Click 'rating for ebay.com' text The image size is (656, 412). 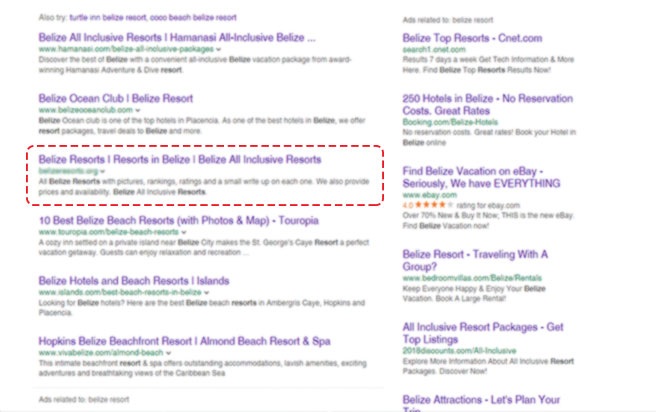488,205
